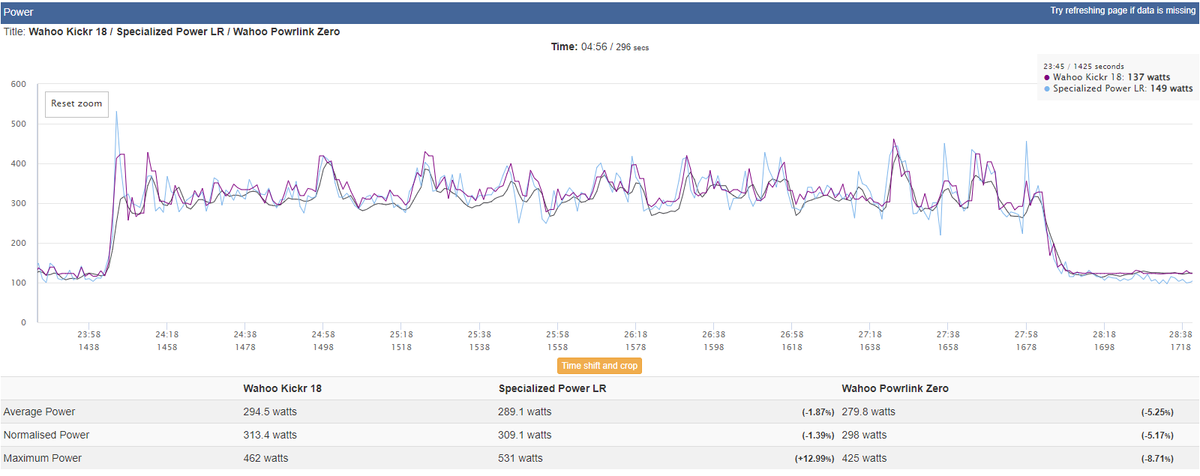This screenshot has width=1200, height=476.
Task: Click the -1.39% difference figure
Action: click(x=819, y=435)
